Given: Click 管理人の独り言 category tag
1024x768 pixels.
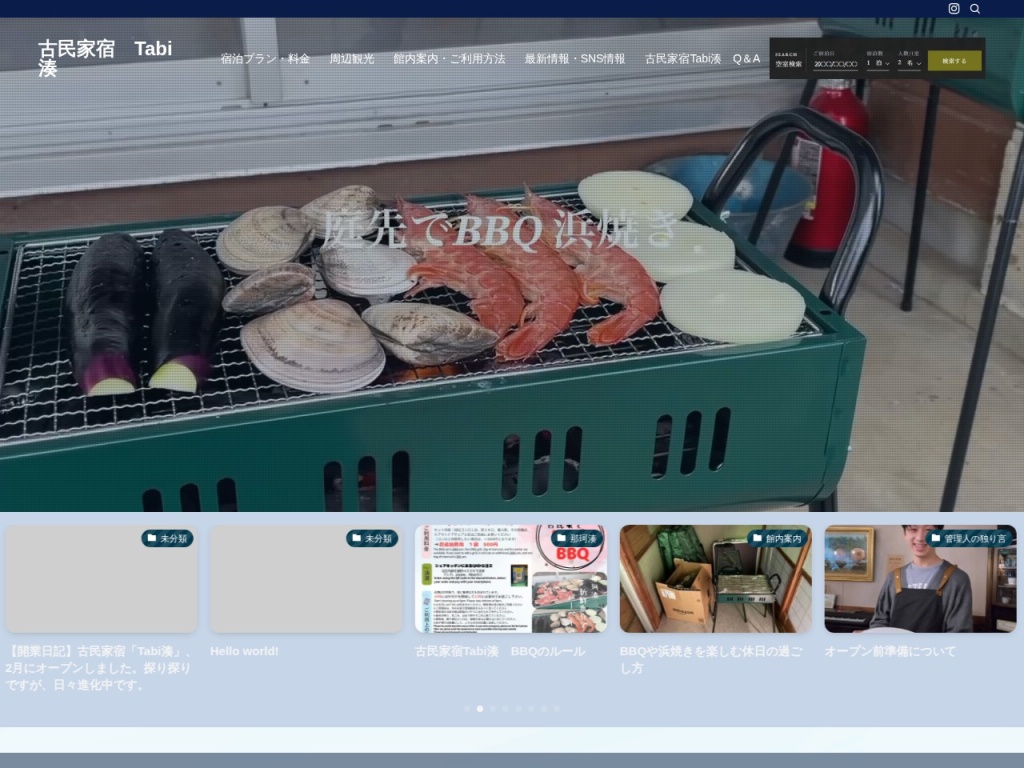Looking at the screenshot, I should (967, 538).
